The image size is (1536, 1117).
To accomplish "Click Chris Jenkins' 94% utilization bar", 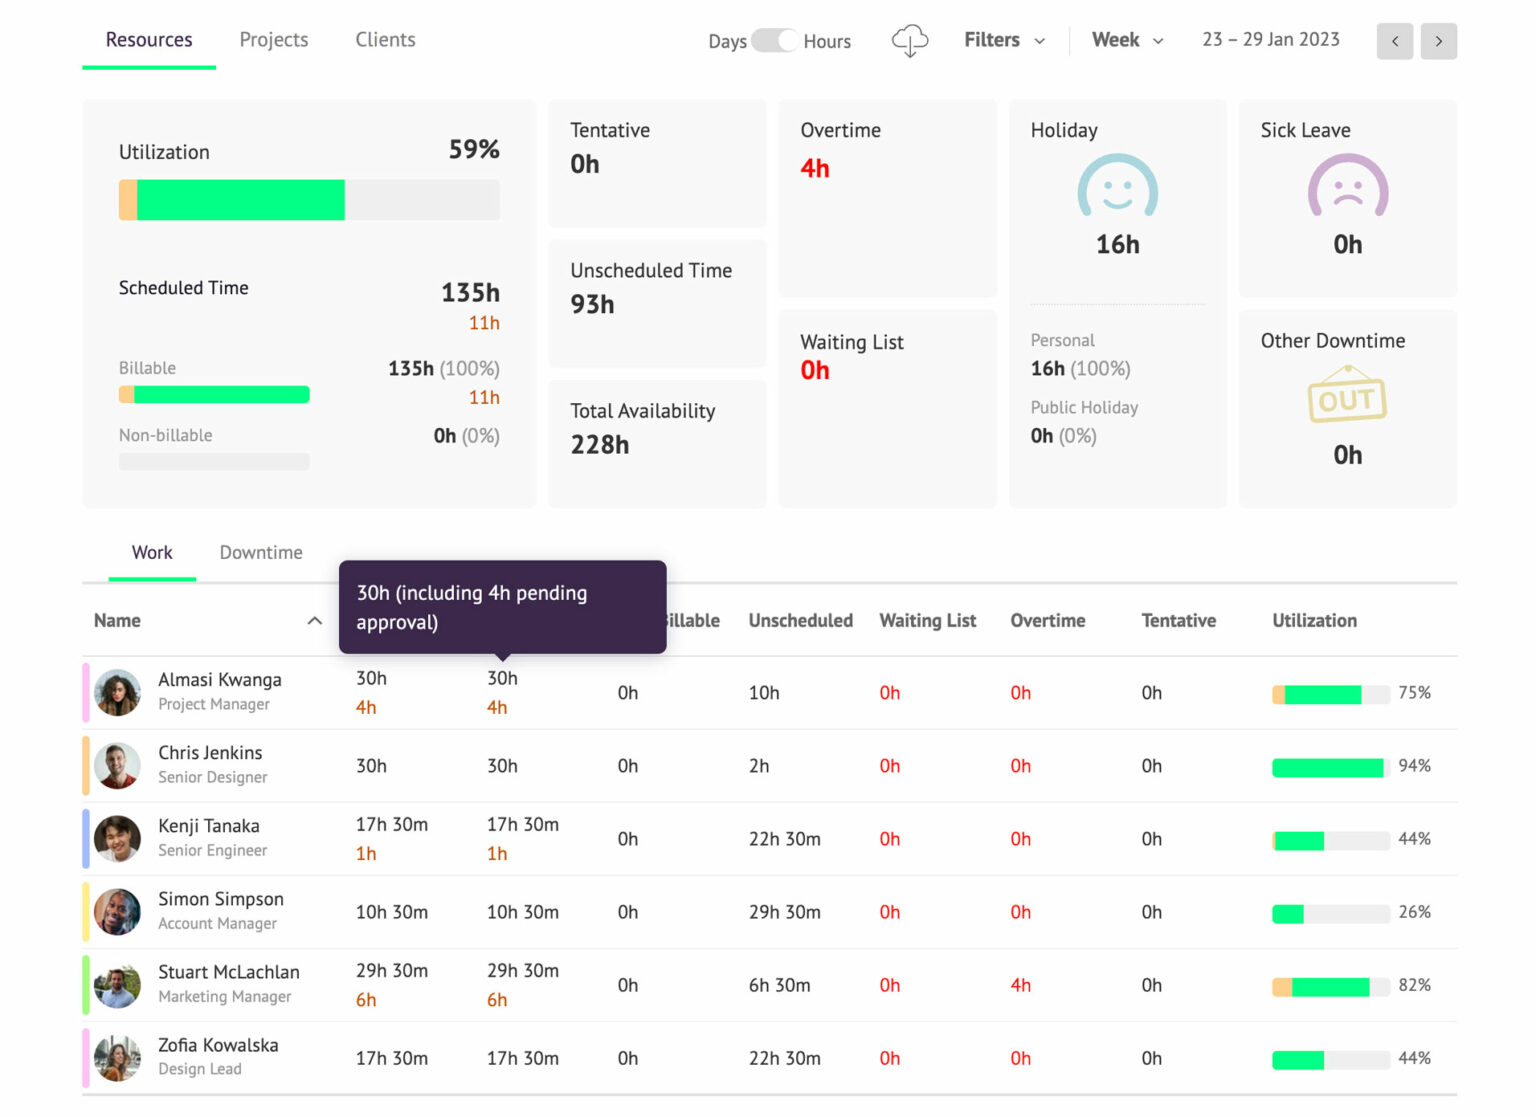I will click(x=1328, y=766).
